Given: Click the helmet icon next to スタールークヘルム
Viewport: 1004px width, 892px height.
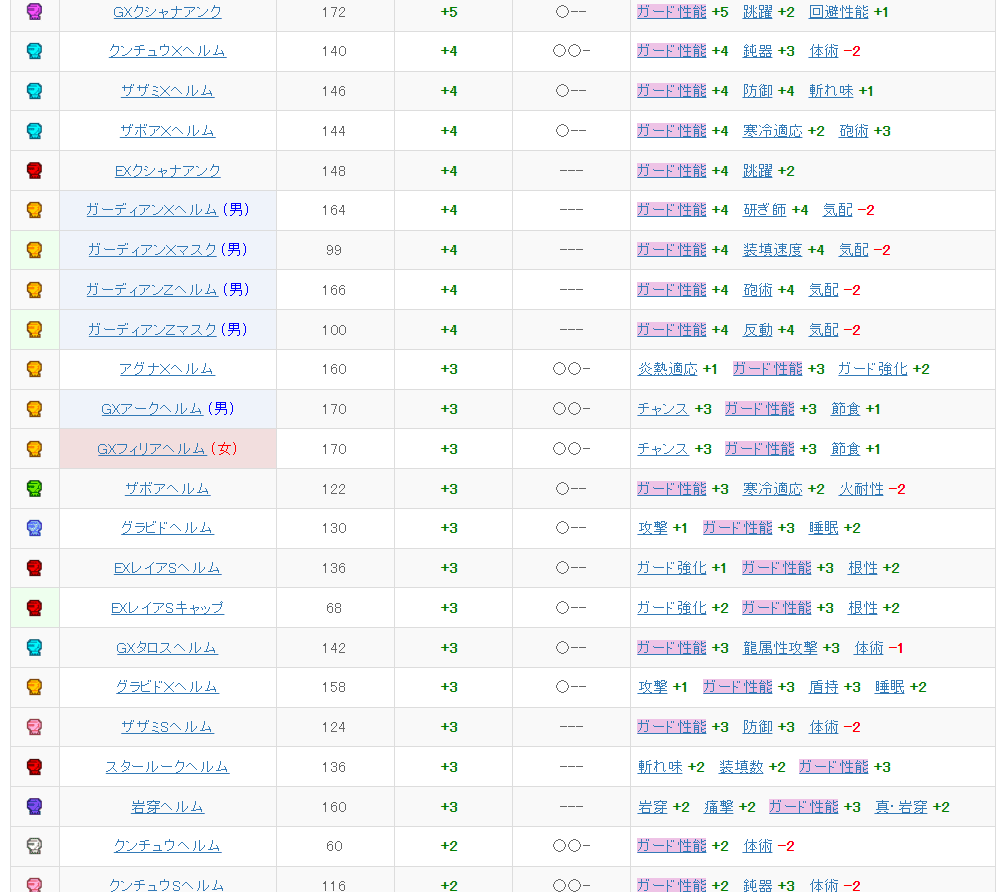Looking at the screenshot, I should pos(34,767).
